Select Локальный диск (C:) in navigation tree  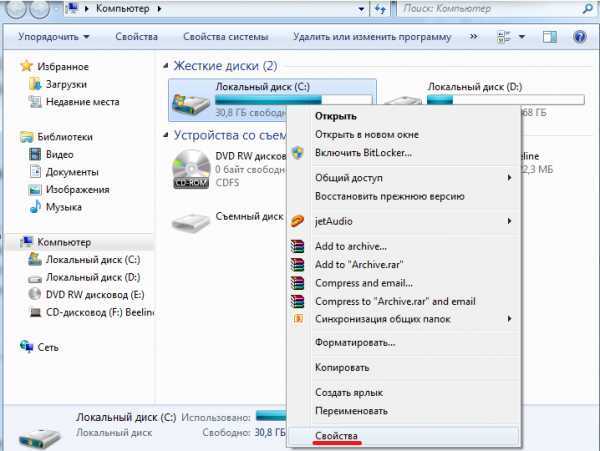(x=93, y=259)
